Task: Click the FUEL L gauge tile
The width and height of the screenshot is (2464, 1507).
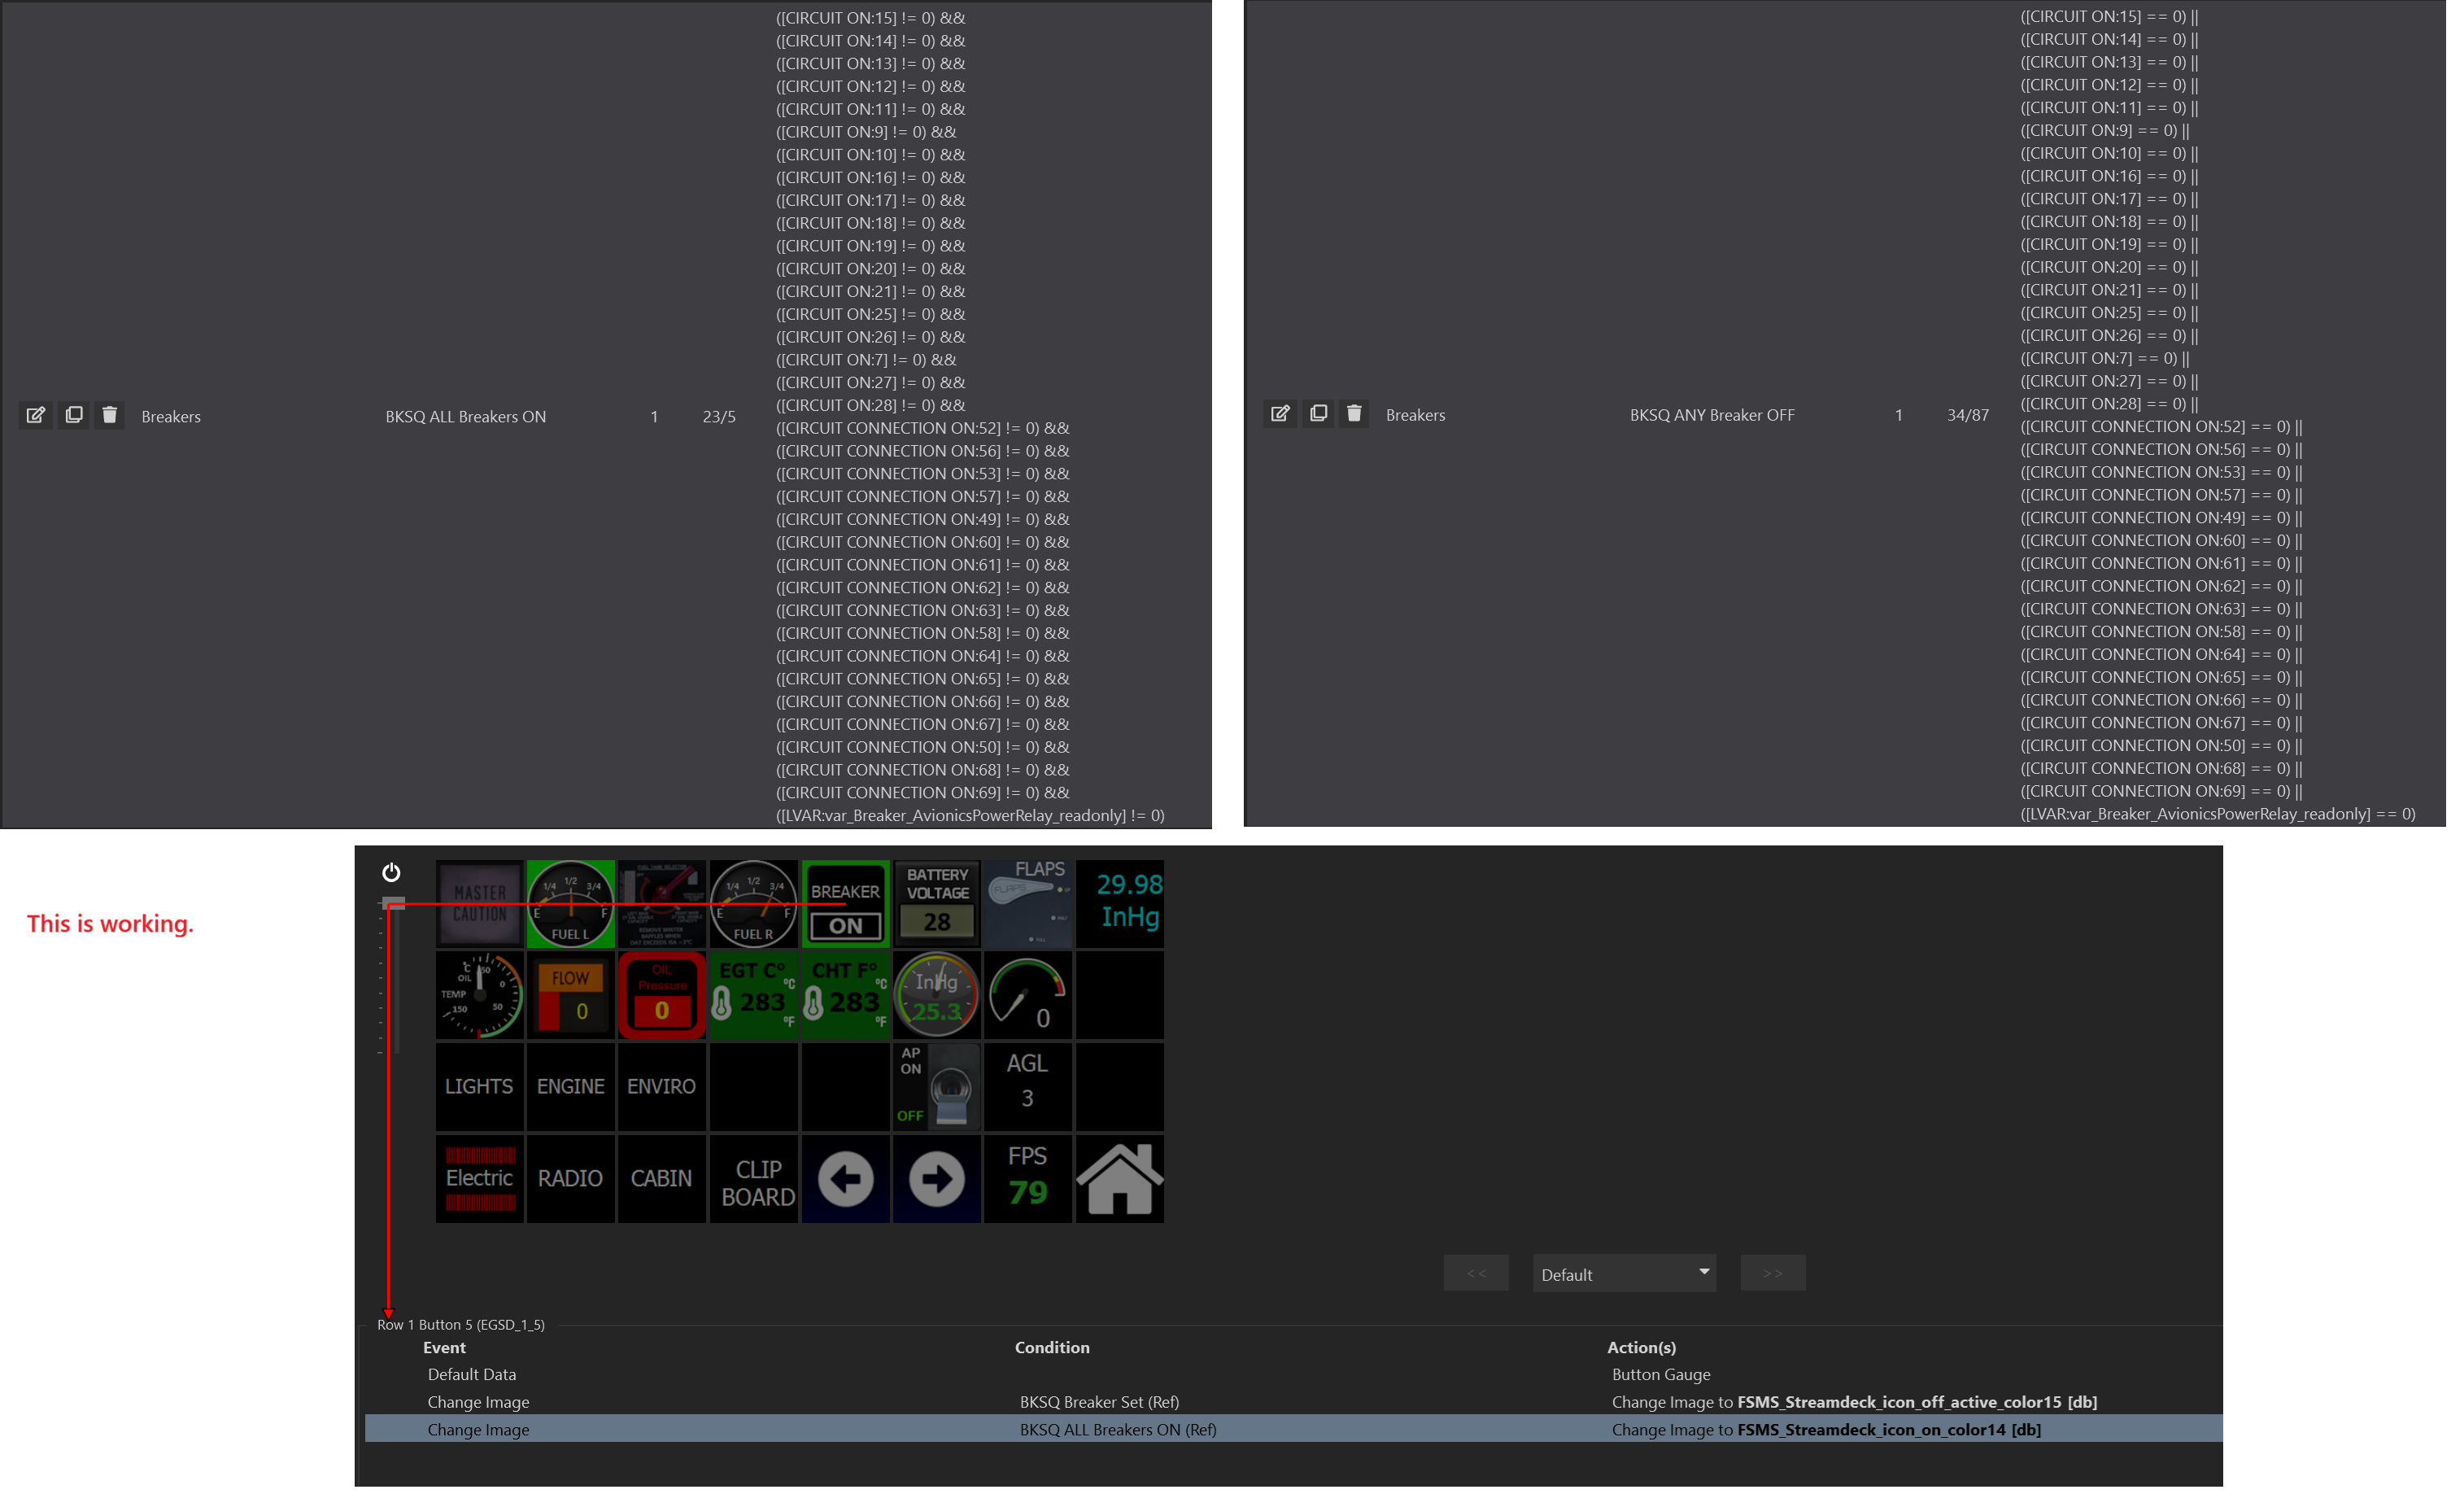Action: 570,902
